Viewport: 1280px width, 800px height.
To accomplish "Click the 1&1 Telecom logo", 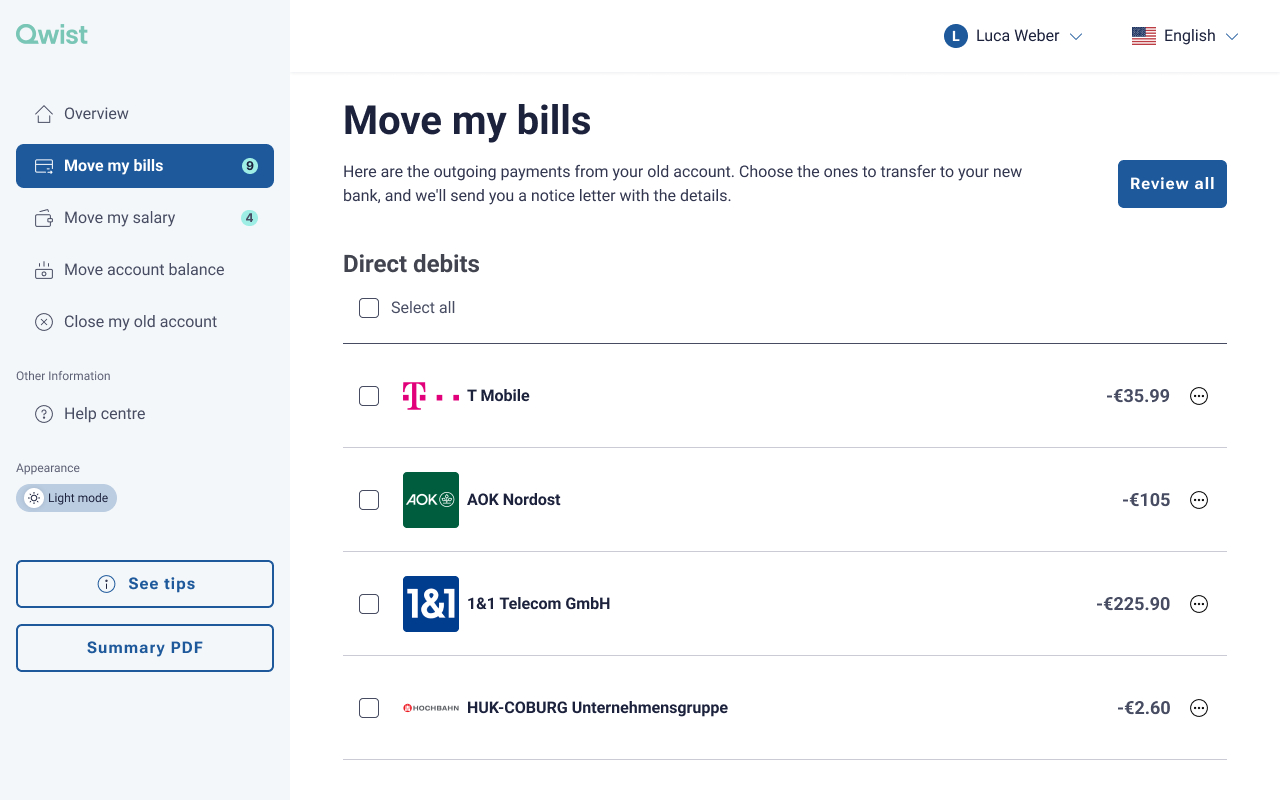I will coord(431,604).
